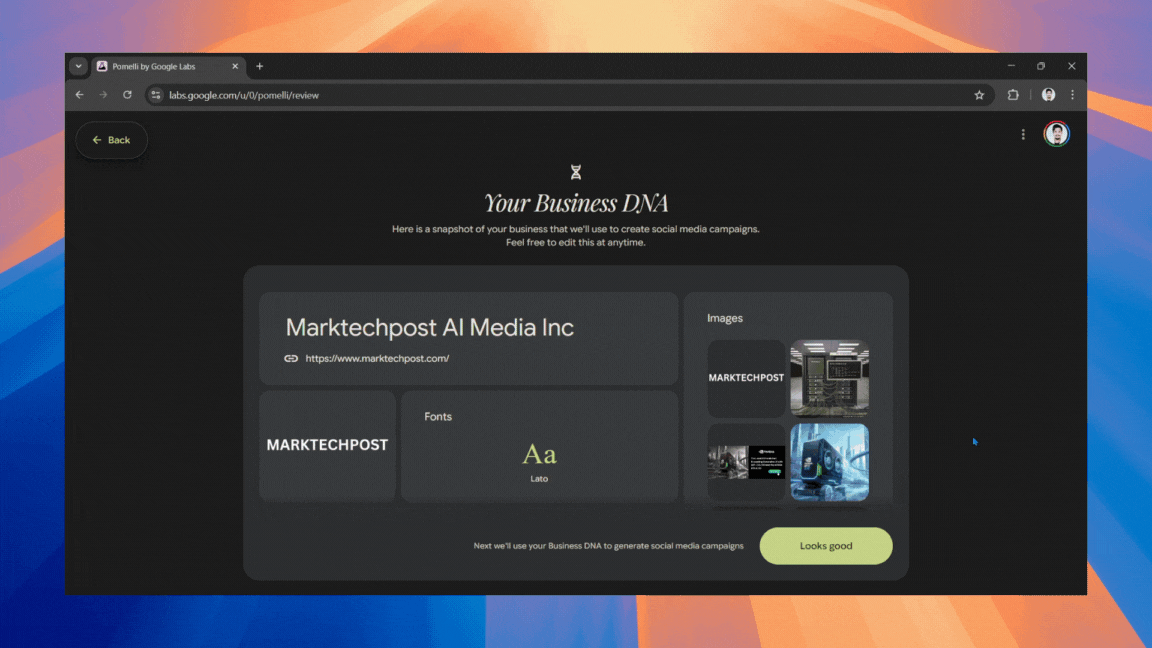Select the server room image thumbnail
The height and width of the screenshot is (648, 1152).
pyautogui.click(x=829, y=378)
